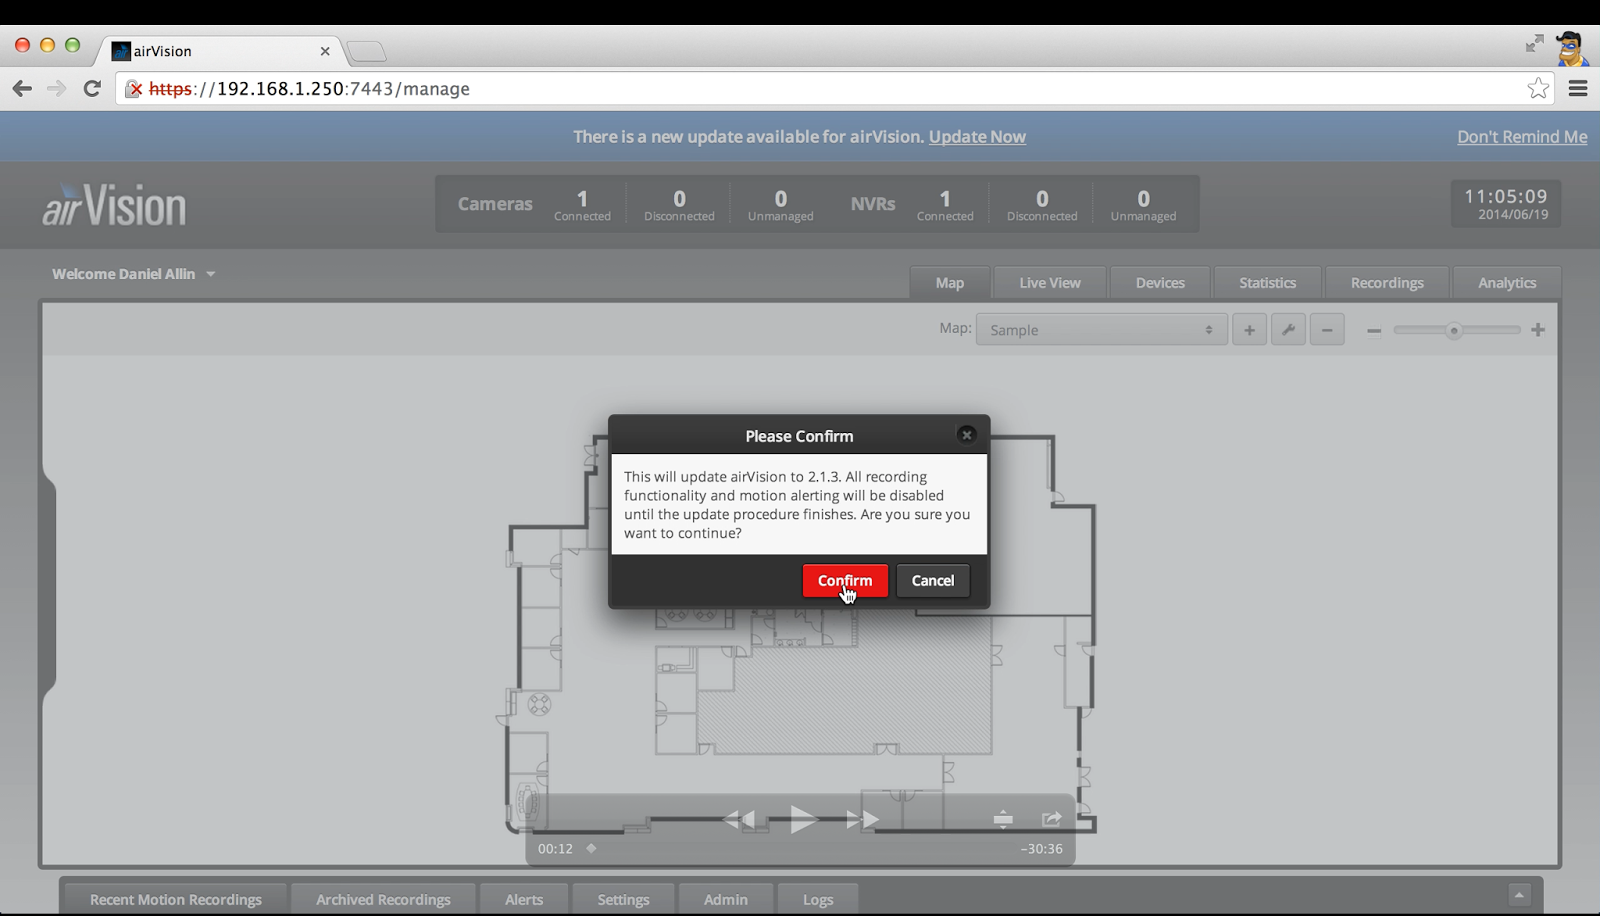Play the video recording
1600x916 pixels.
click(803, 820)
